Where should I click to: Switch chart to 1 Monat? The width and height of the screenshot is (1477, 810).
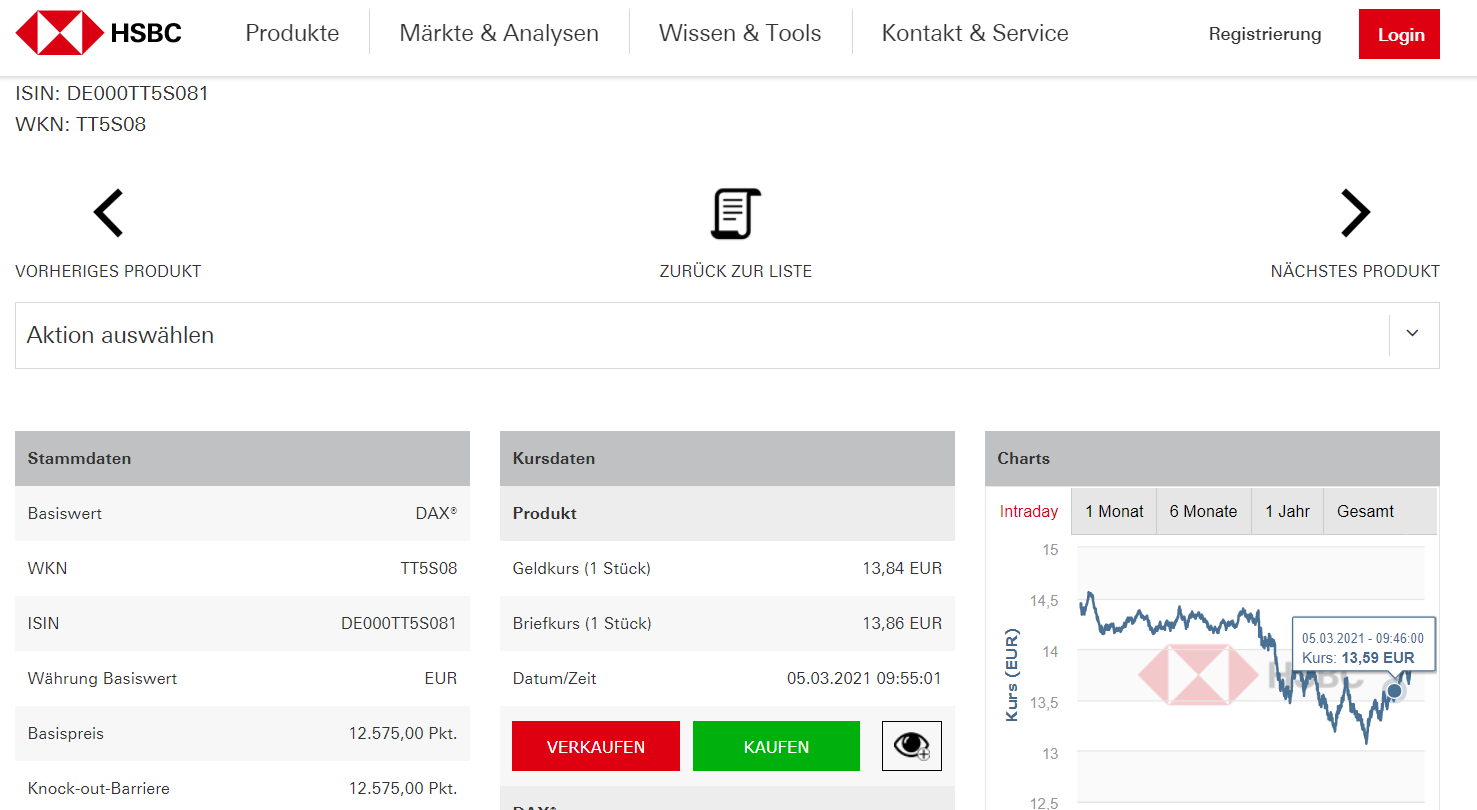[1114, 511]
